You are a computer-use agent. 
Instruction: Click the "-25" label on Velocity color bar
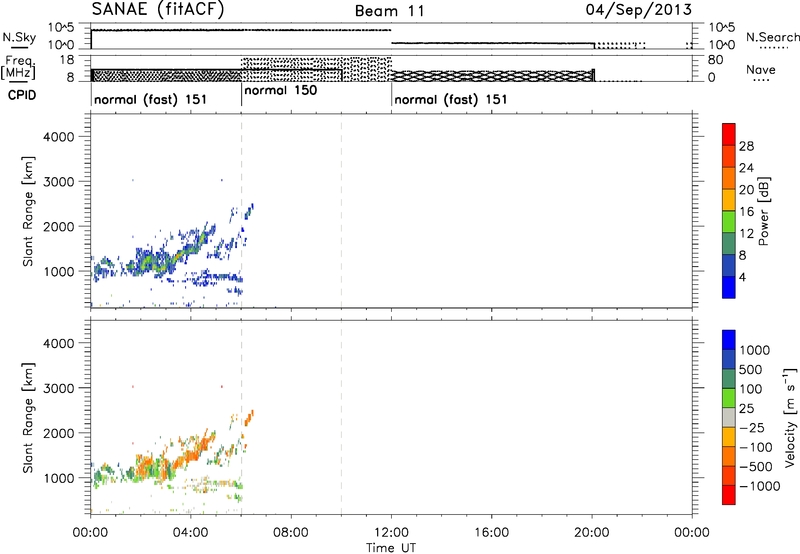pos(752,427)
